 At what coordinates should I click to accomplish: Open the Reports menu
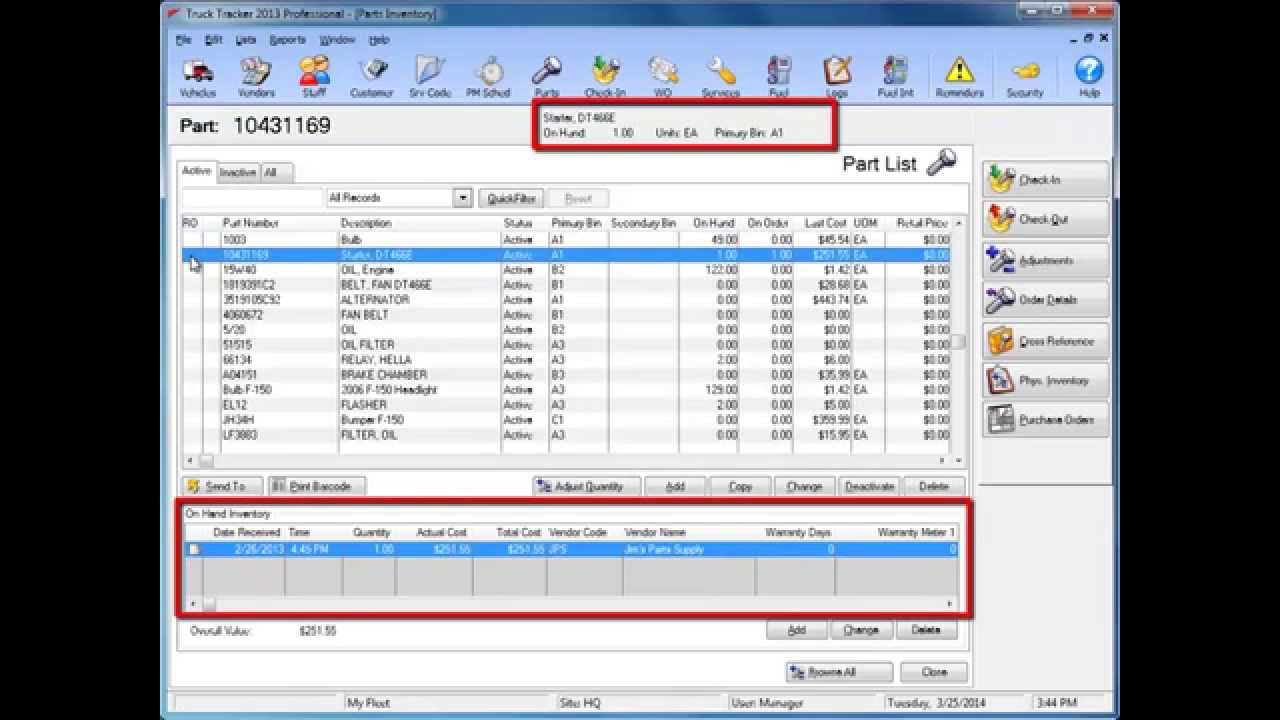288,40
